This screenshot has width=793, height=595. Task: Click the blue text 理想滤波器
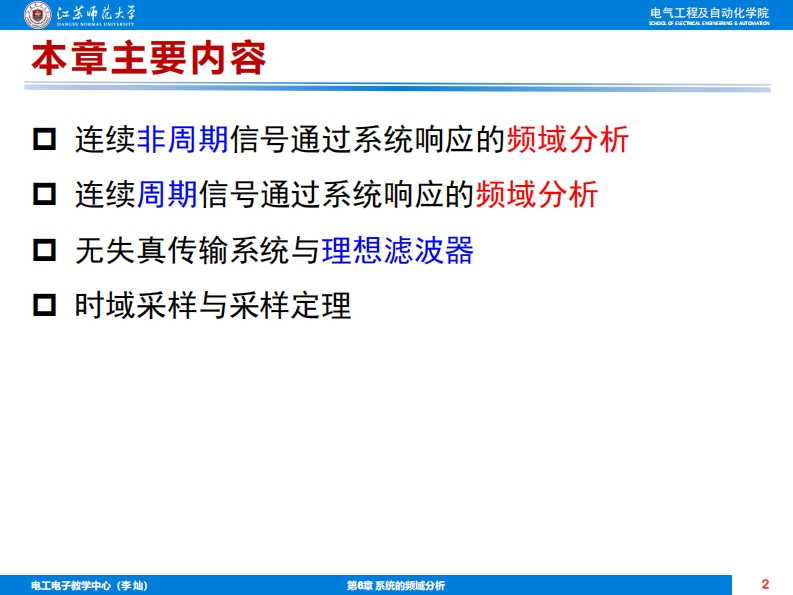(x=397, y=250)
